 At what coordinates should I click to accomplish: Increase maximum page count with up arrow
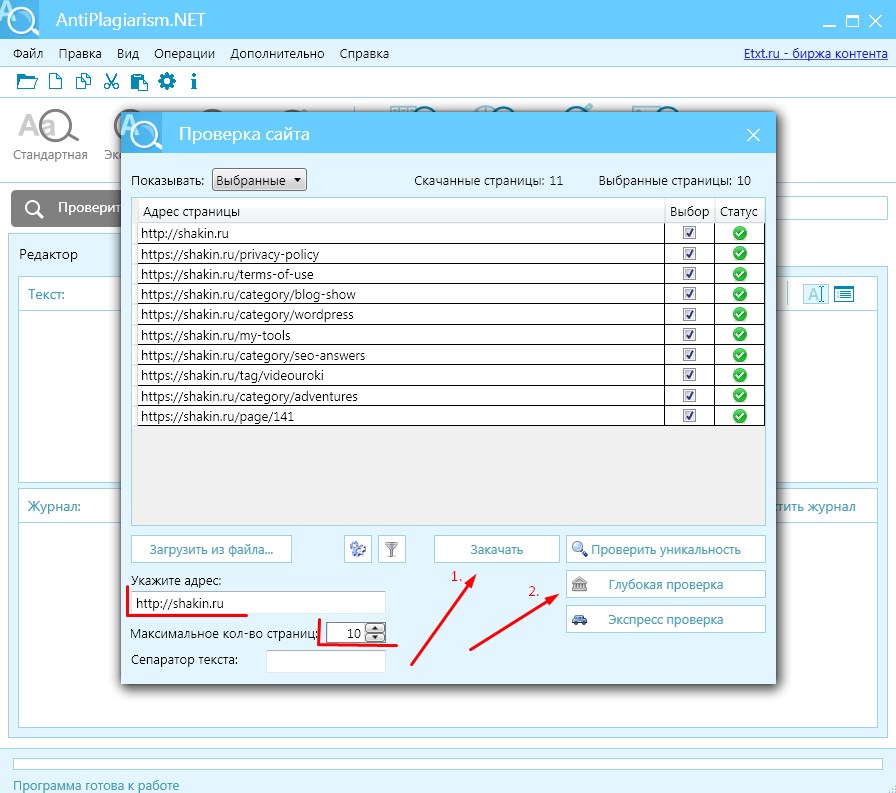pyautogui.click(x=375, y=628)
